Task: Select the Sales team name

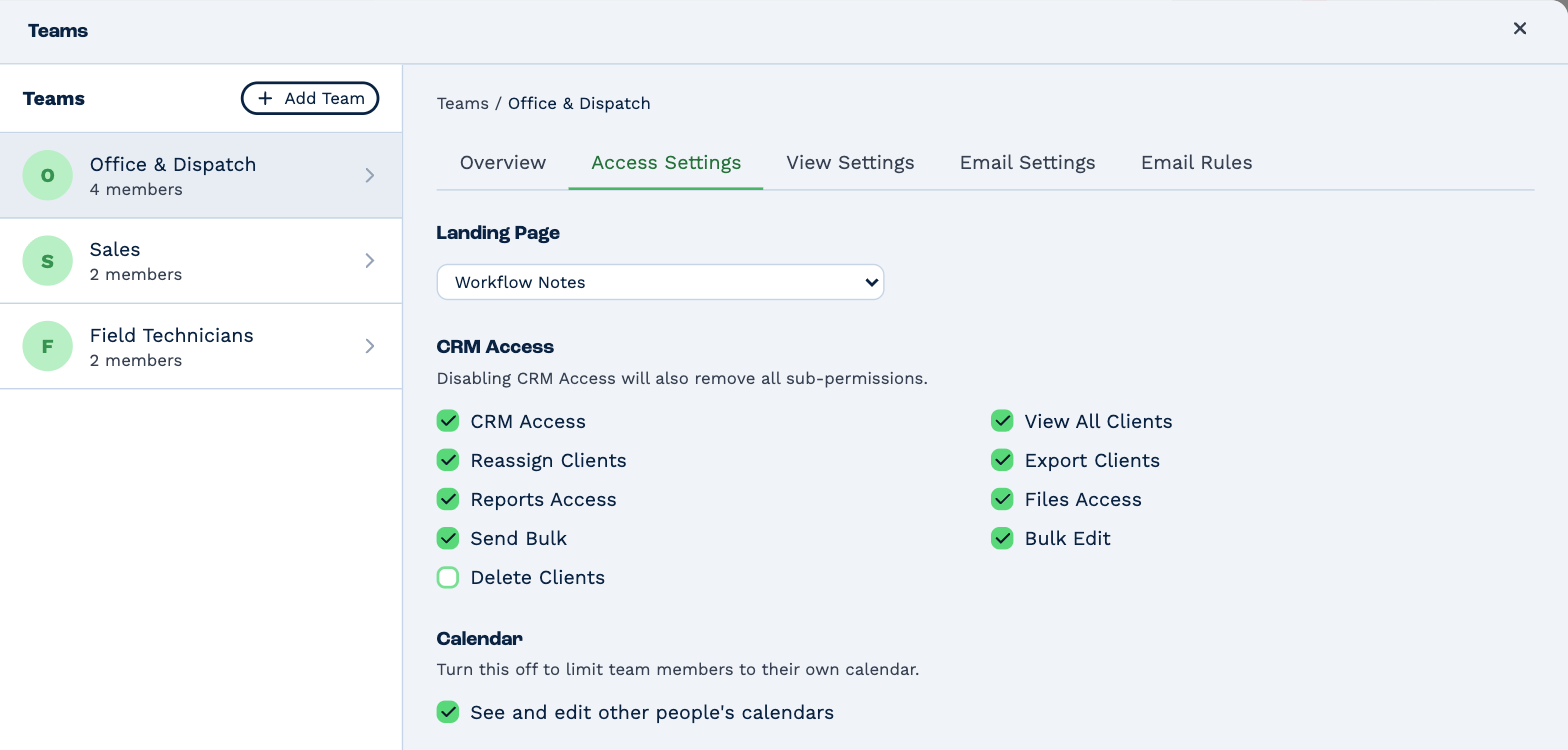Action: pyautogui.click(x=115, y=250)
